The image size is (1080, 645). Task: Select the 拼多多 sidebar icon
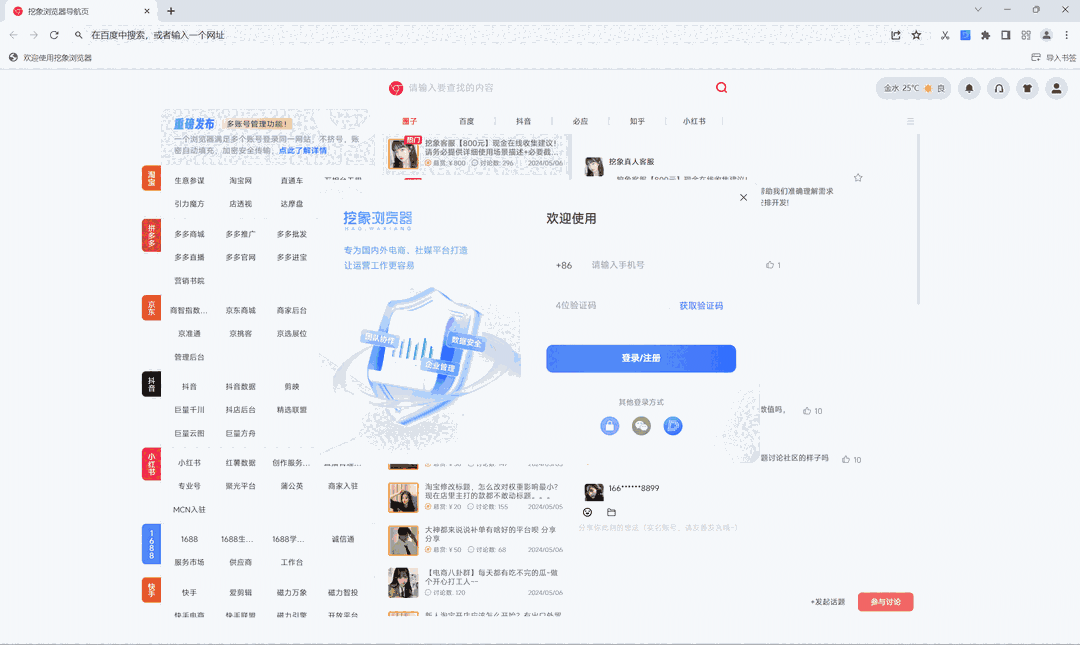151,235
